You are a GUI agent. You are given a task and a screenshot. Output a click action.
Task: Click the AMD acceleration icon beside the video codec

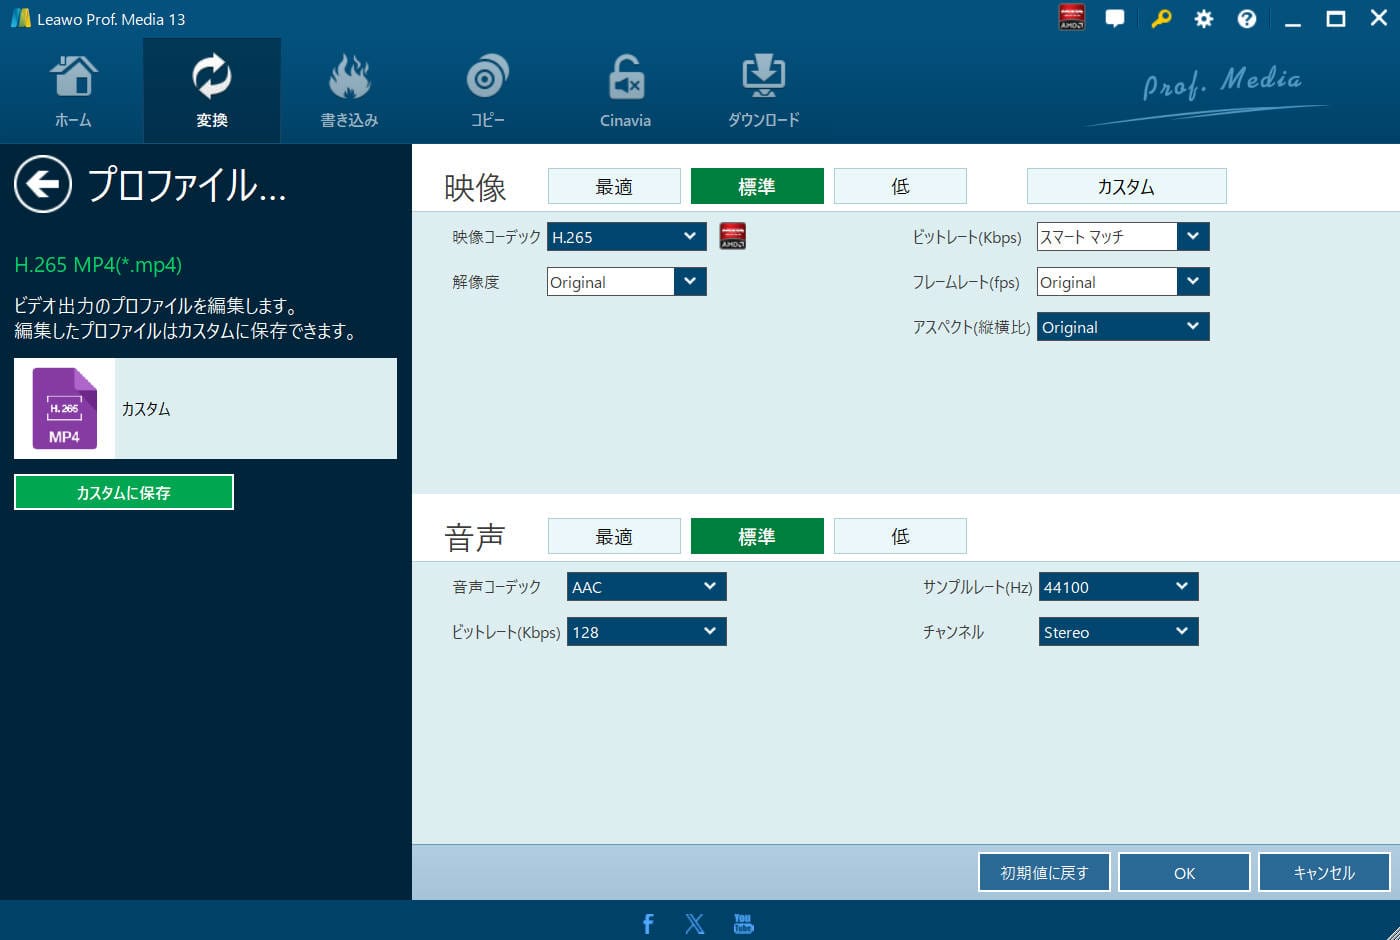[731, 236]
